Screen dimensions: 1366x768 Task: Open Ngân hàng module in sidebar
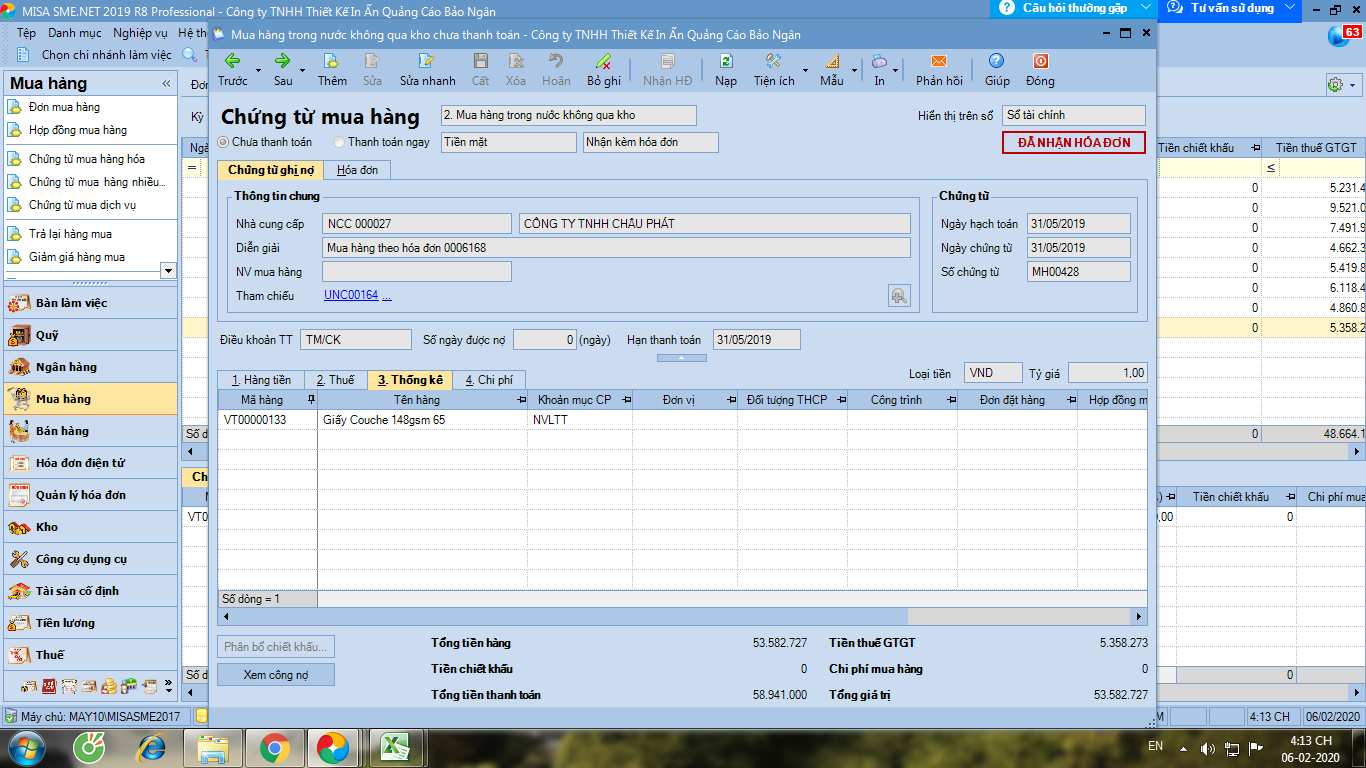[x=91, y=367]
